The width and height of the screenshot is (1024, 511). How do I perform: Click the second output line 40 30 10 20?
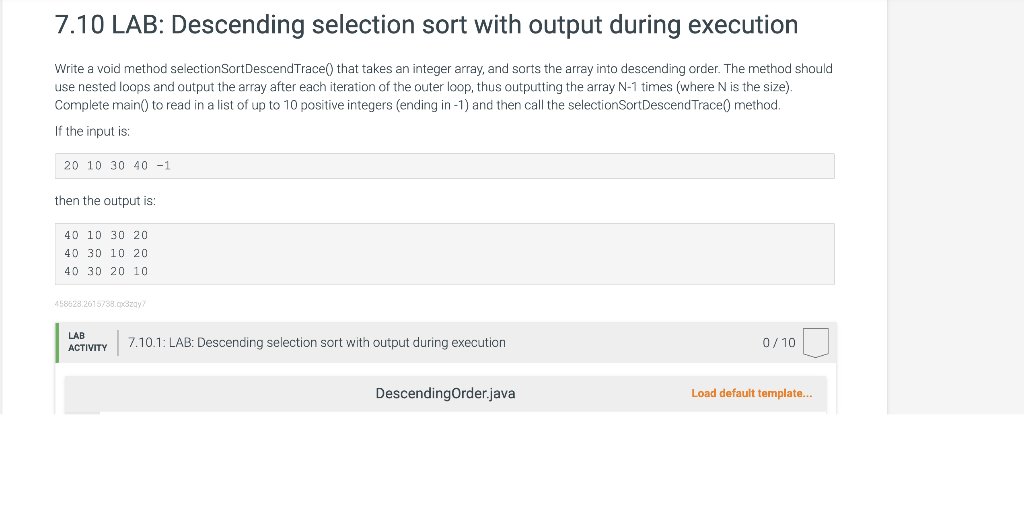click(x=106, y=253)
